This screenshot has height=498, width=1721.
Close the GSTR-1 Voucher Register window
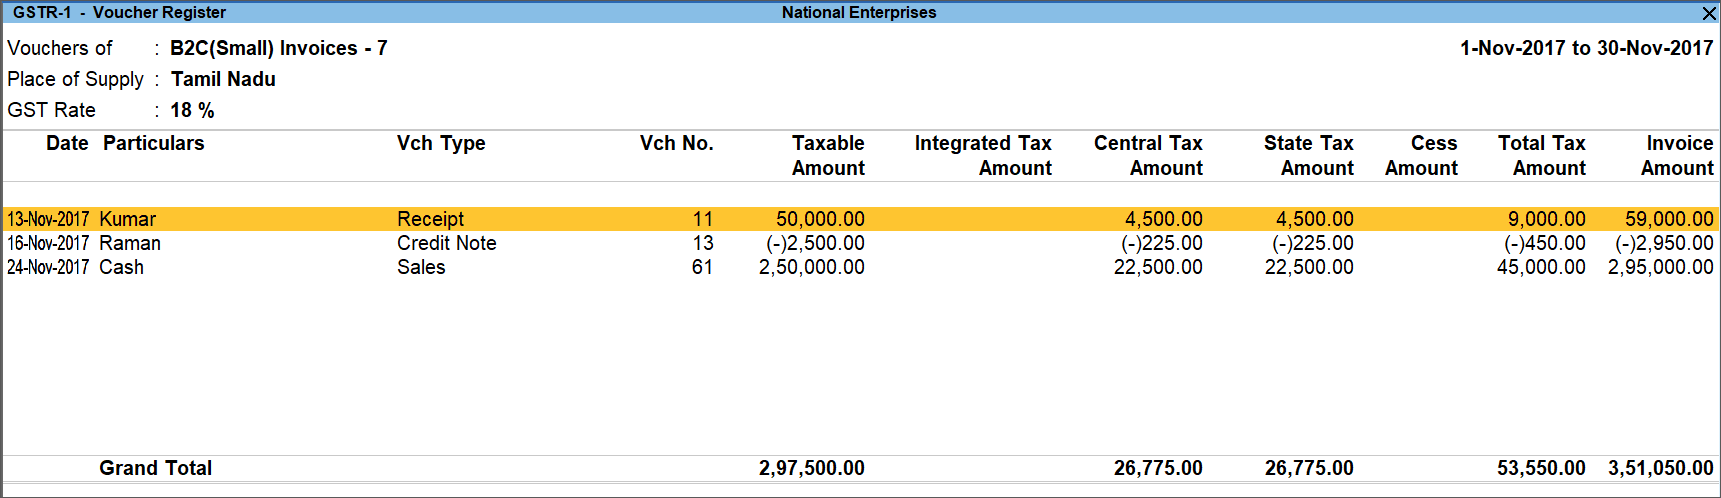point(1709,13)
